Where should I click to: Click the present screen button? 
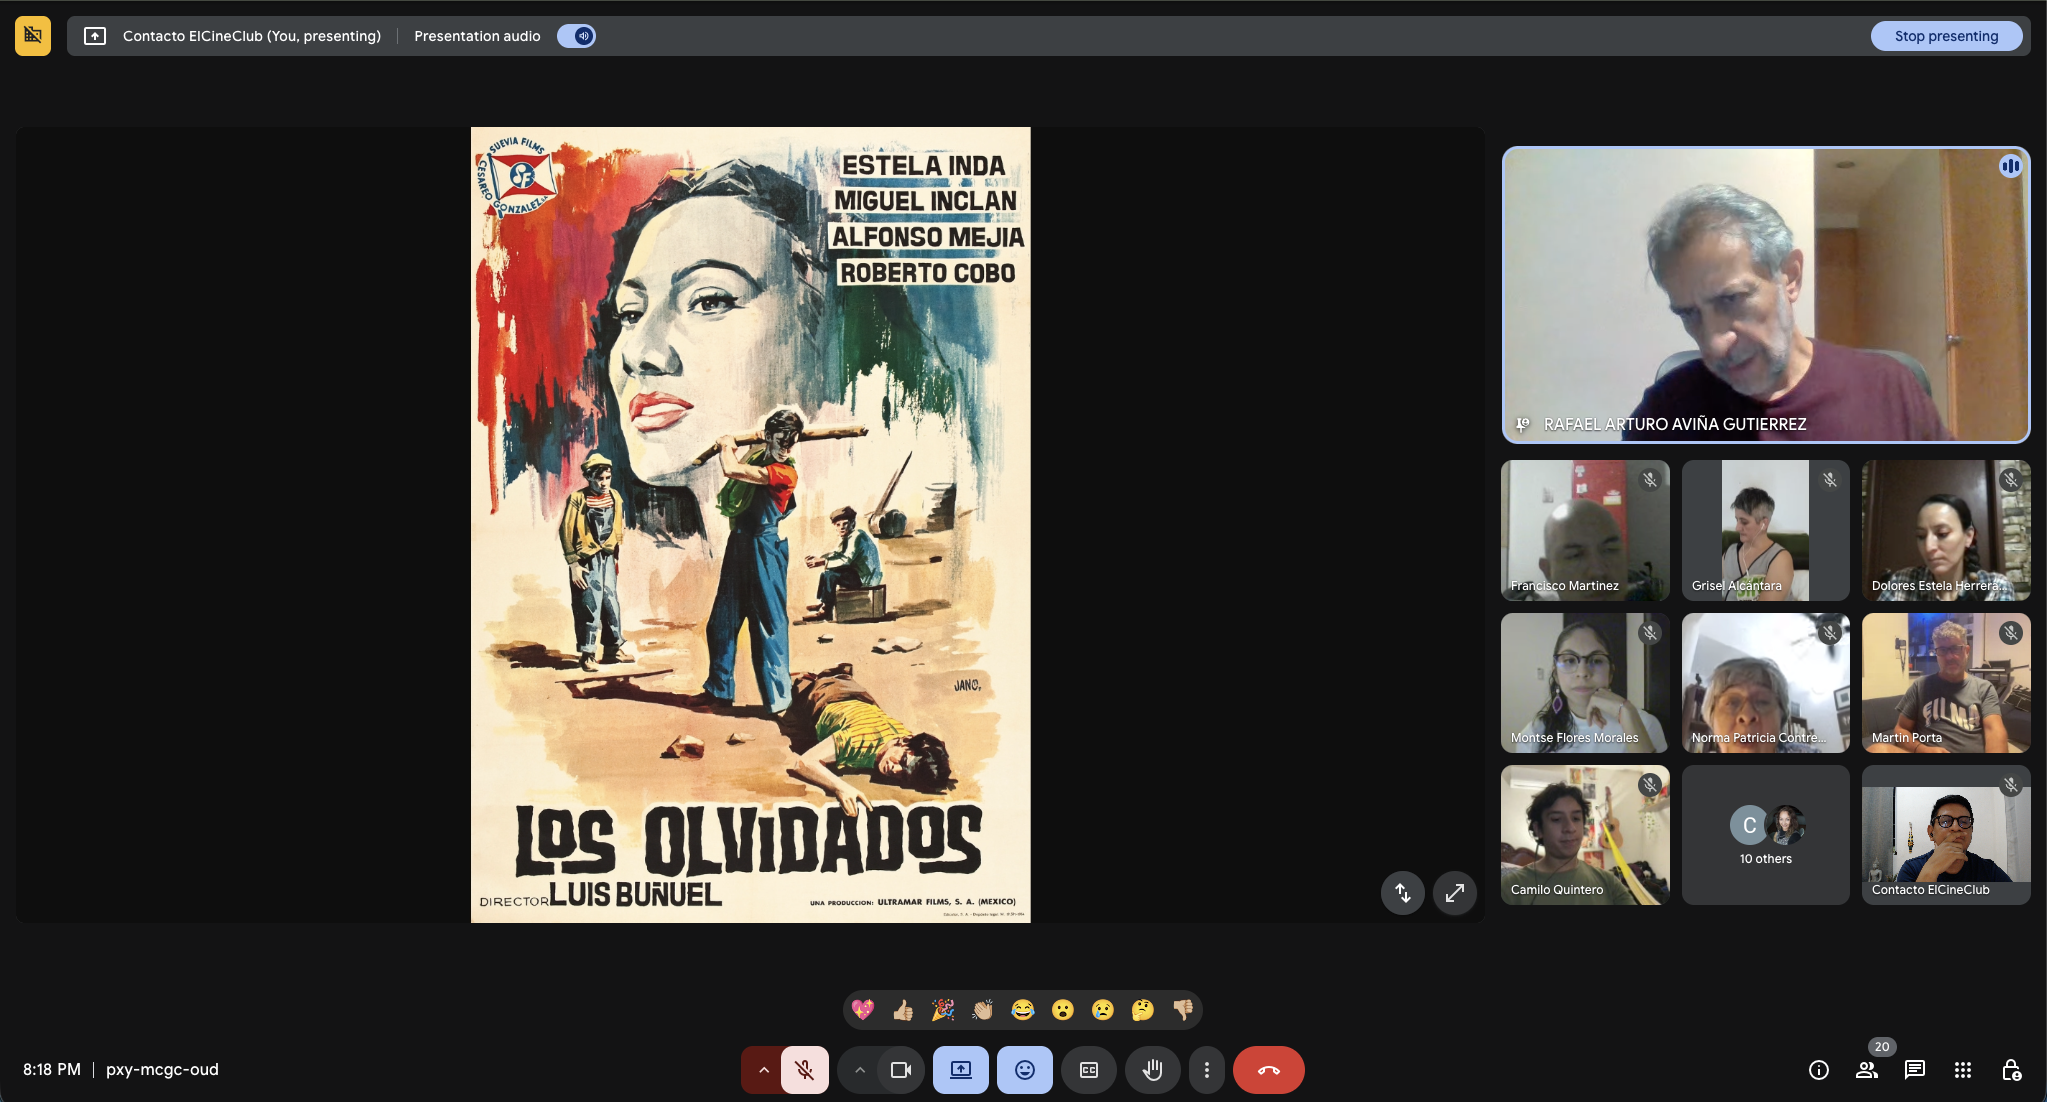[x=961, y=1070]
